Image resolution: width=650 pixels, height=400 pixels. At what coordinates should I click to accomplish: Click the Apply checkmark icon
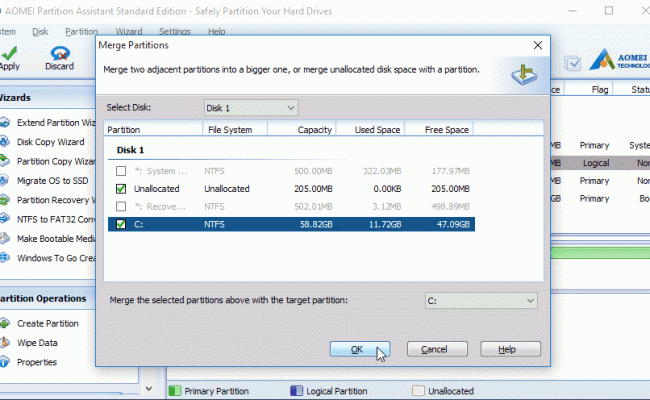9,53
